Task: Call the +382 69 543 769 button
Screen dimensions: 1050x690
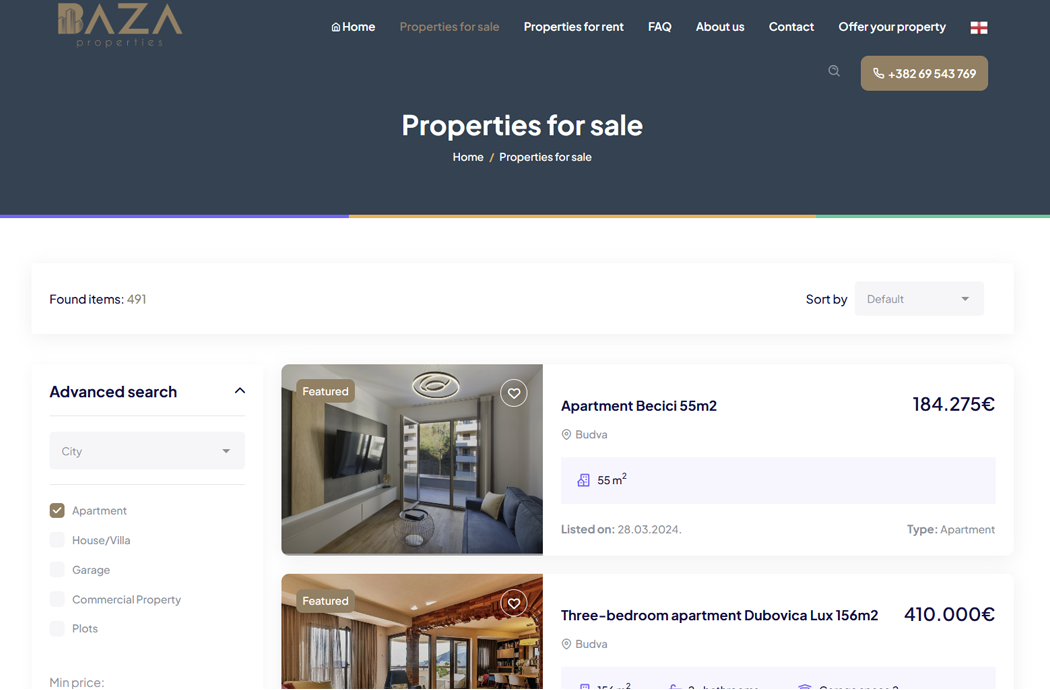Action: click(x=924, y=74)
